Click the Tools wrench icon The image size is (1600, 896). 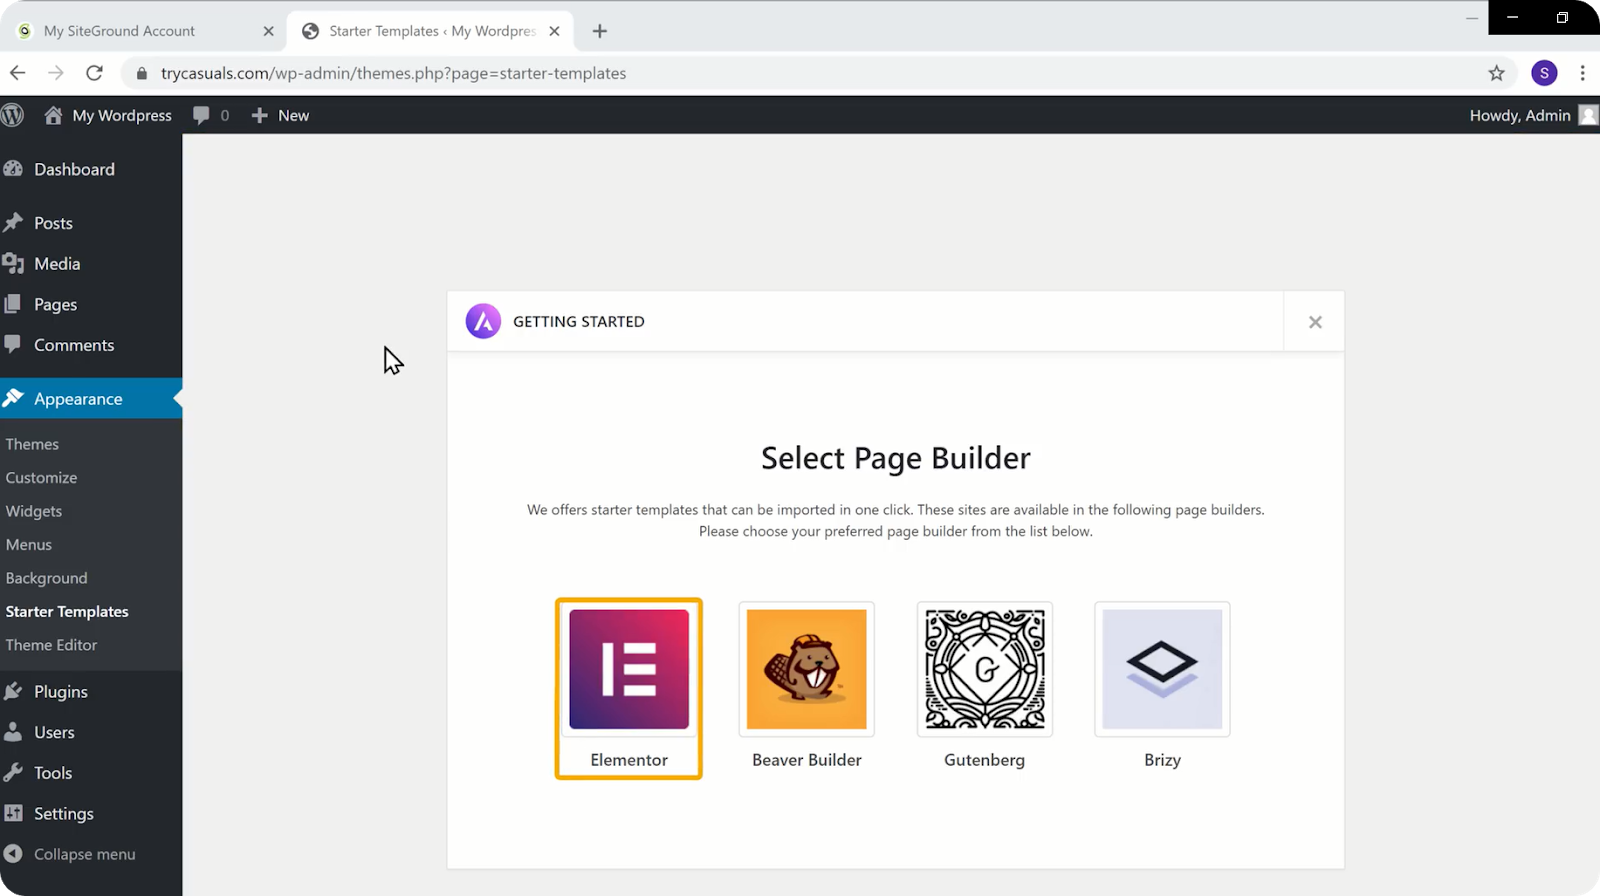13,772
